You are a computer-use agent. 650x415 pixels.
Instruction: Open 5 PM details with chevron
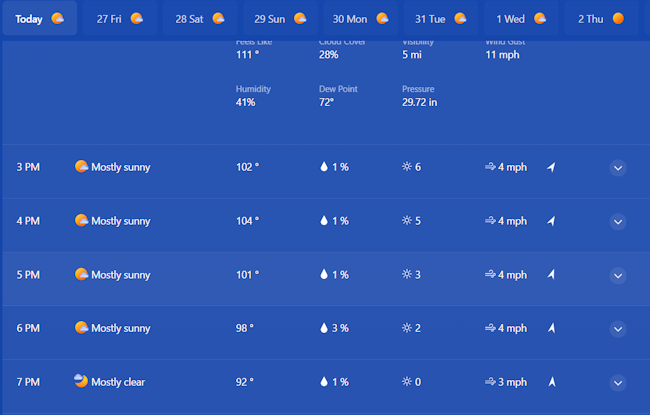(618, 274)
